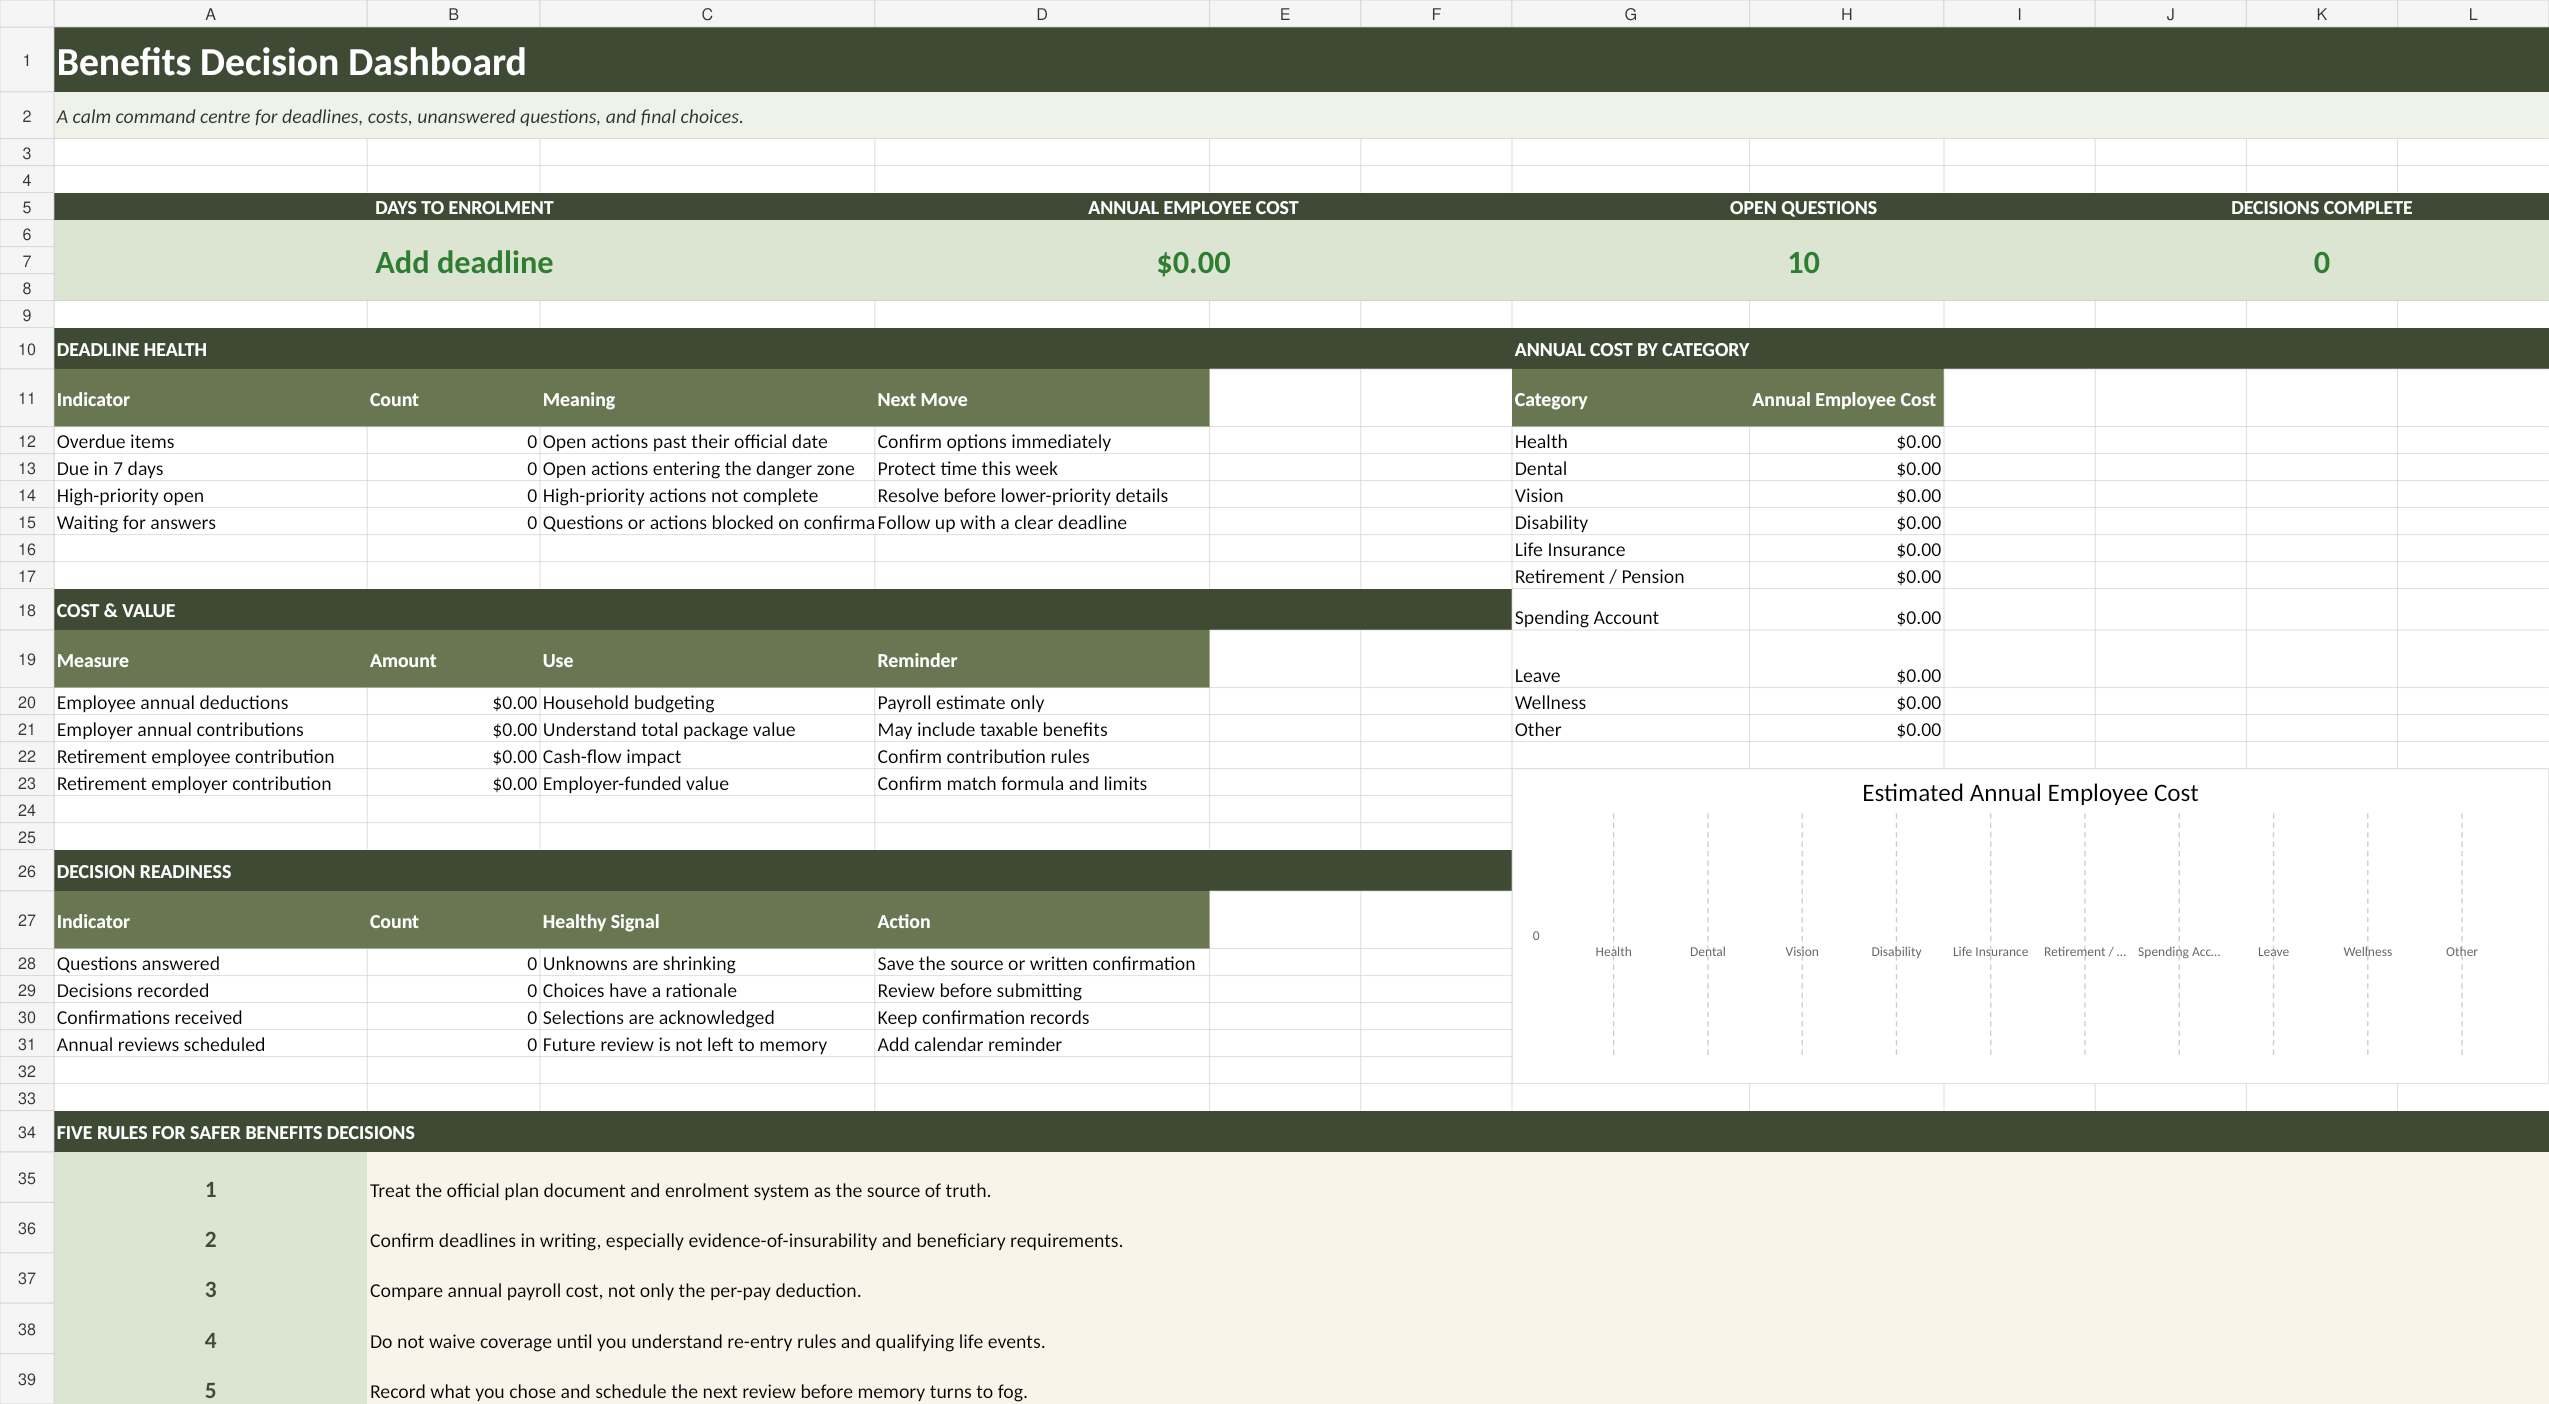This screenshot has height=1404, width=2549.
Task: Select 'Employer annual contributions' cell
Action: coord(210,730)
